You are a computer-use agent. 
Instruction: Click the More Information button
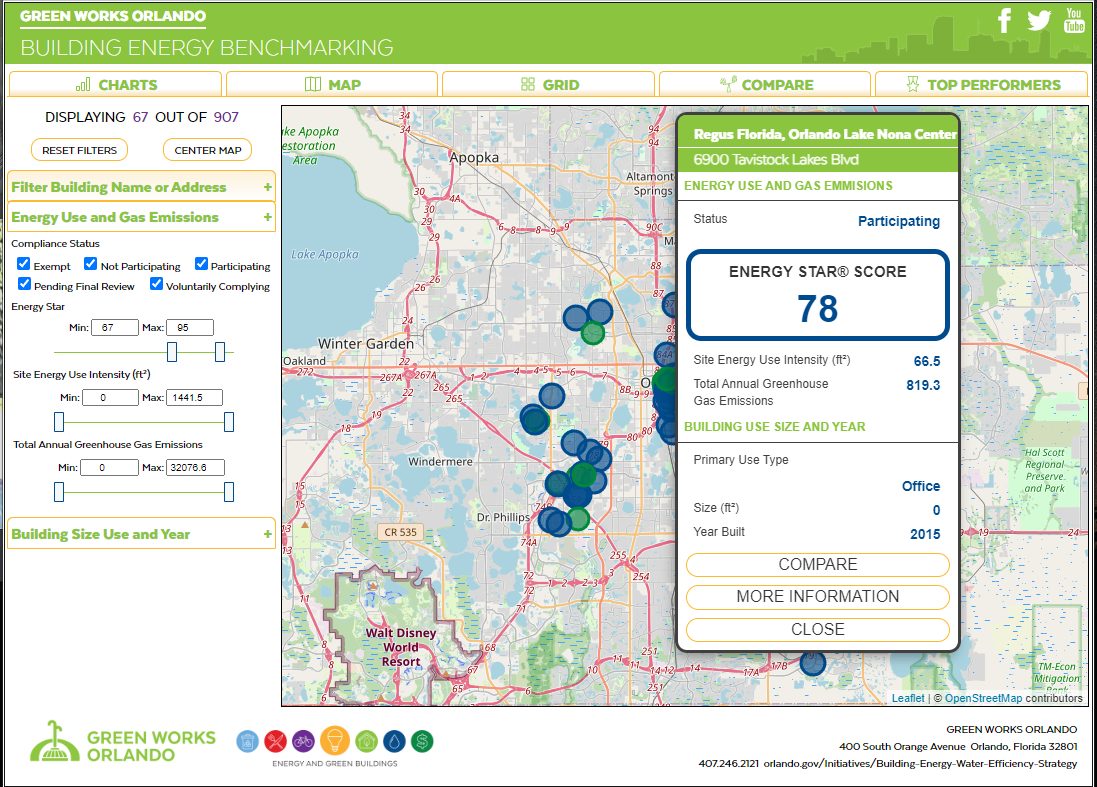tap(818, 597)
